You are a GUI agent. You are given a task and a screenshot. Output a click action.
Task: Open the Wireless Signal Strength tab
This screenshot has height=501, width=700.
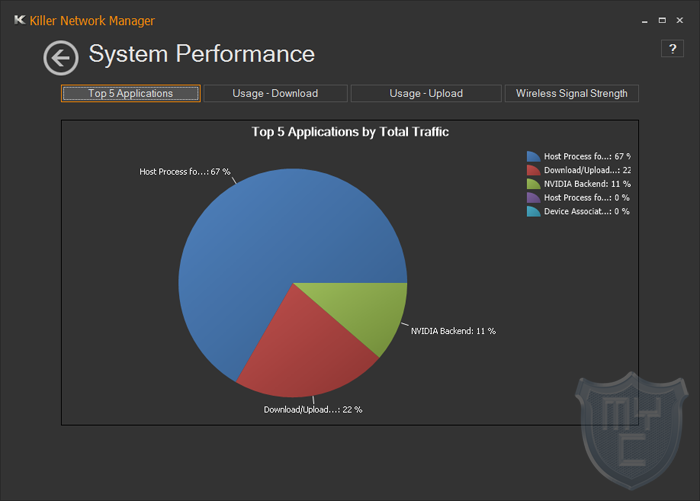(x=571, y=93)
